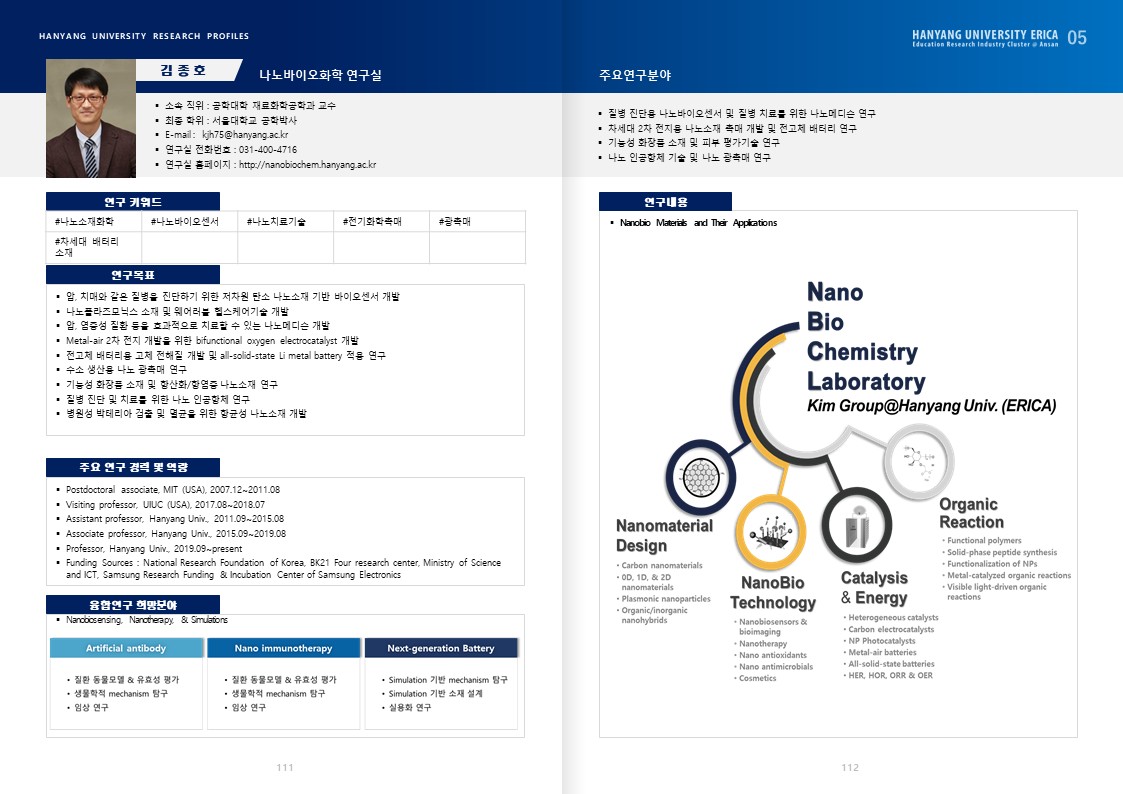
Task: Open the nanobiochem.hanyang.ac.kr homepage link
Action: click(x=307, y=165)
